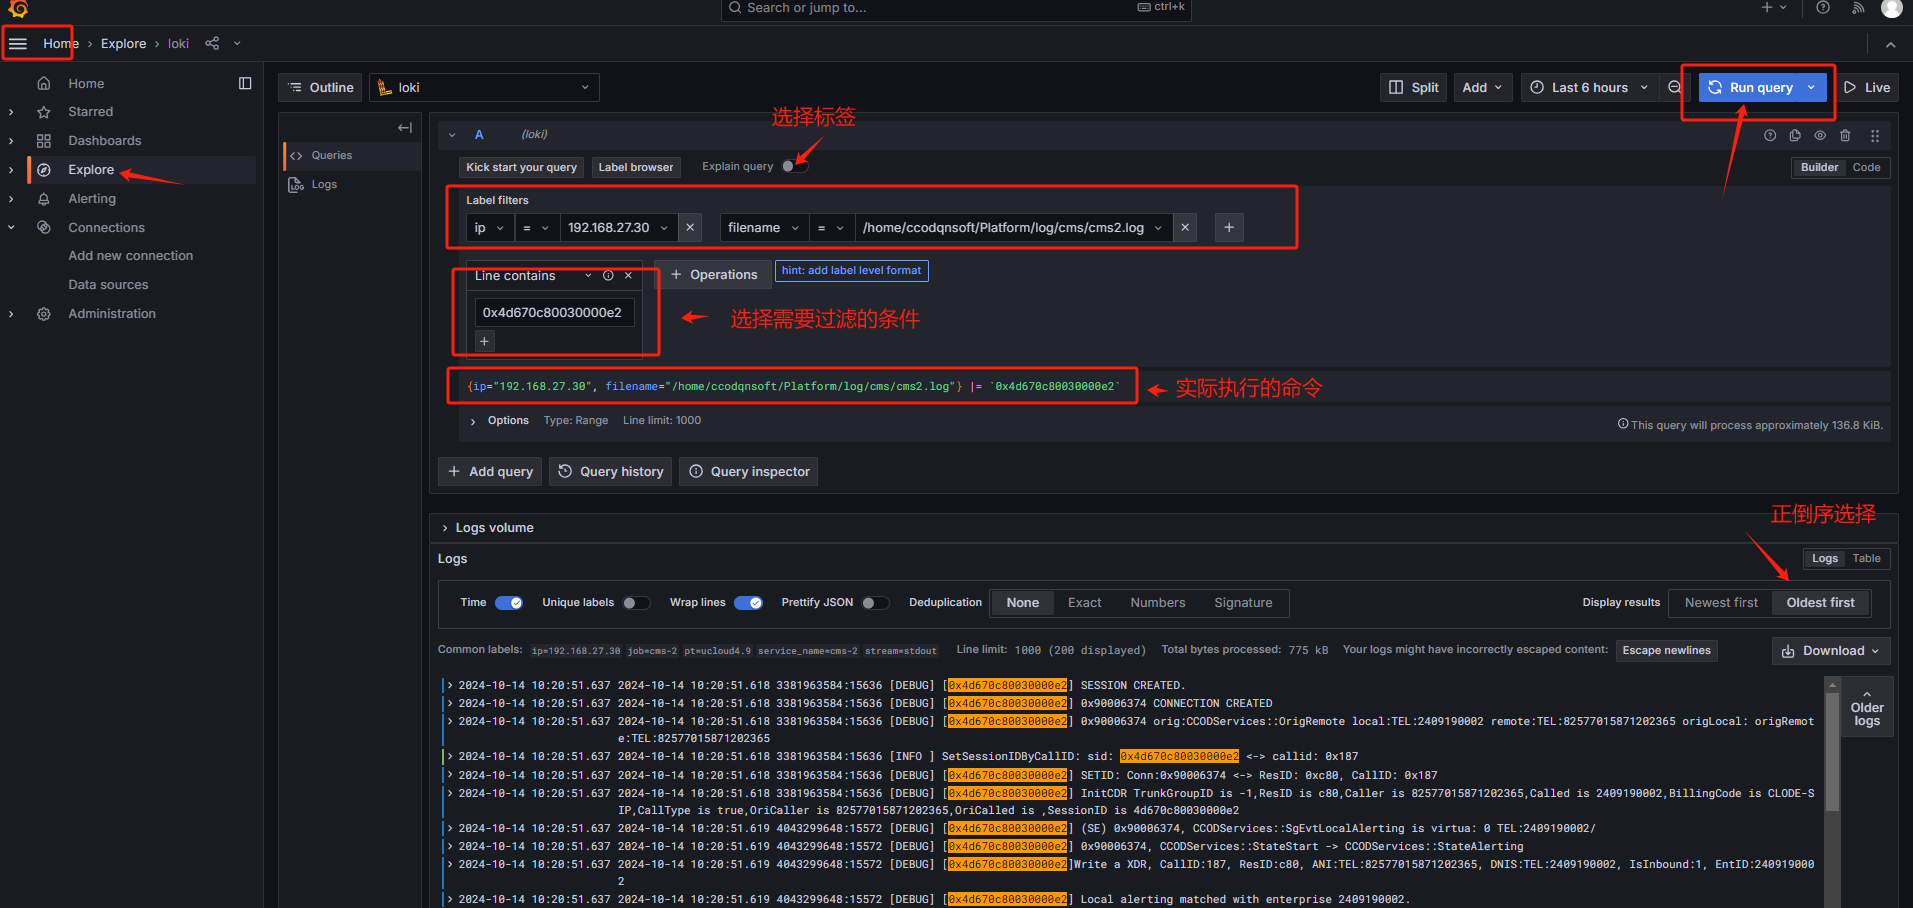The image size is (1913, 908).
Task: Set deduplication to None
Action: pyautogui.click(x=1022, y=603)
